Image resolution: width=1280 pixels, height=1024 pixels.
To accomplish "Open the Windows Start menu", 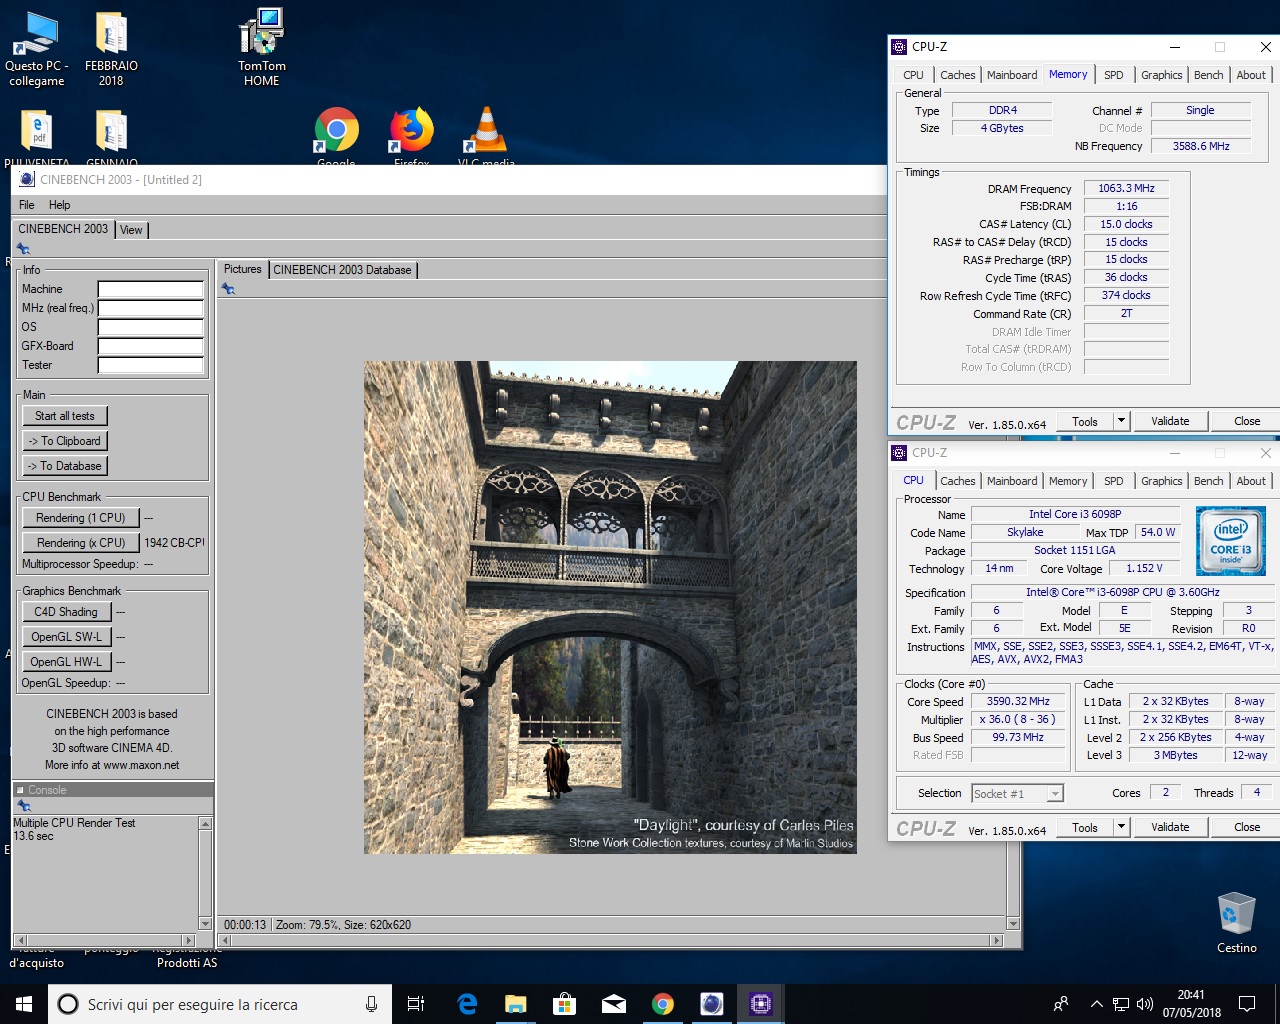I will [x=24, y=1004].
